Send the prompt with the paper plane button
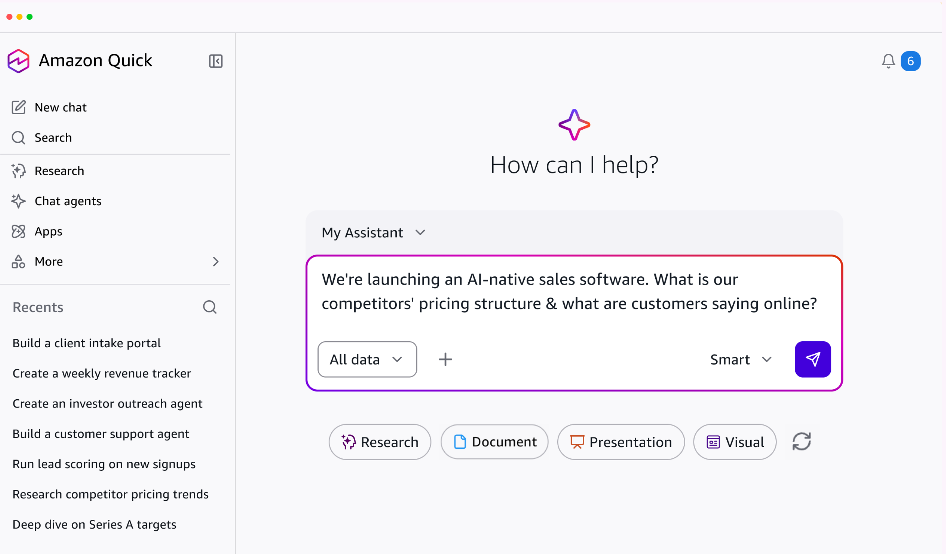The height and width of the screenshot is (554, 946). [x=813, y=360]
